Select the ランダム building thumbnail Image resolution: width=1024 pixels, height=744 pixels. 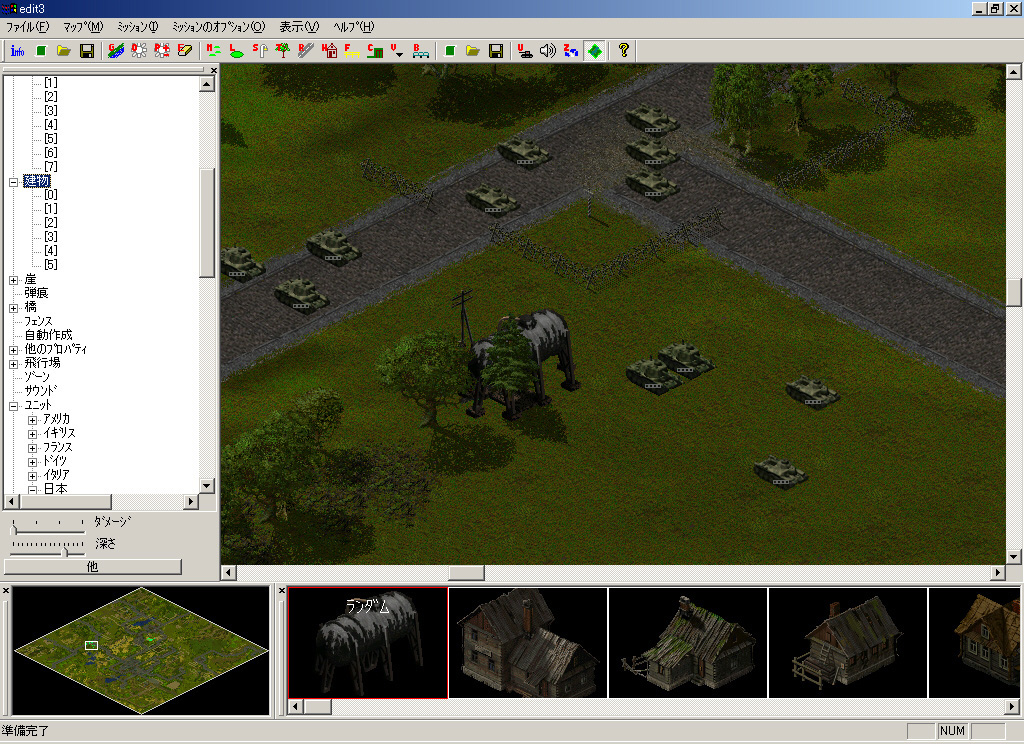(368, 643)
